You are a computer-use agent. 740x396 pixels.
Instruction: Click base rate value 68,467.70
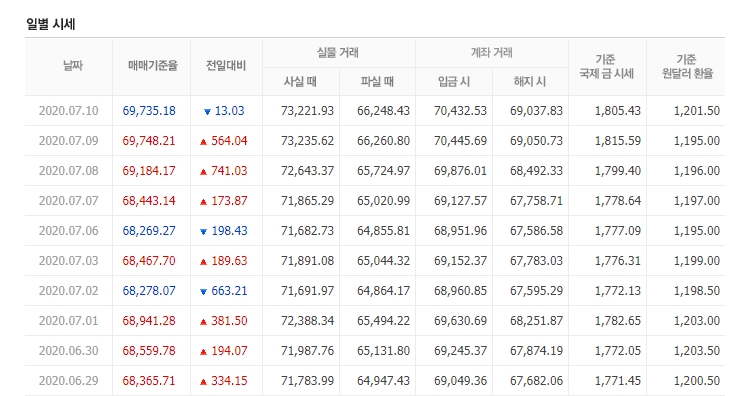tap(149, 261)
